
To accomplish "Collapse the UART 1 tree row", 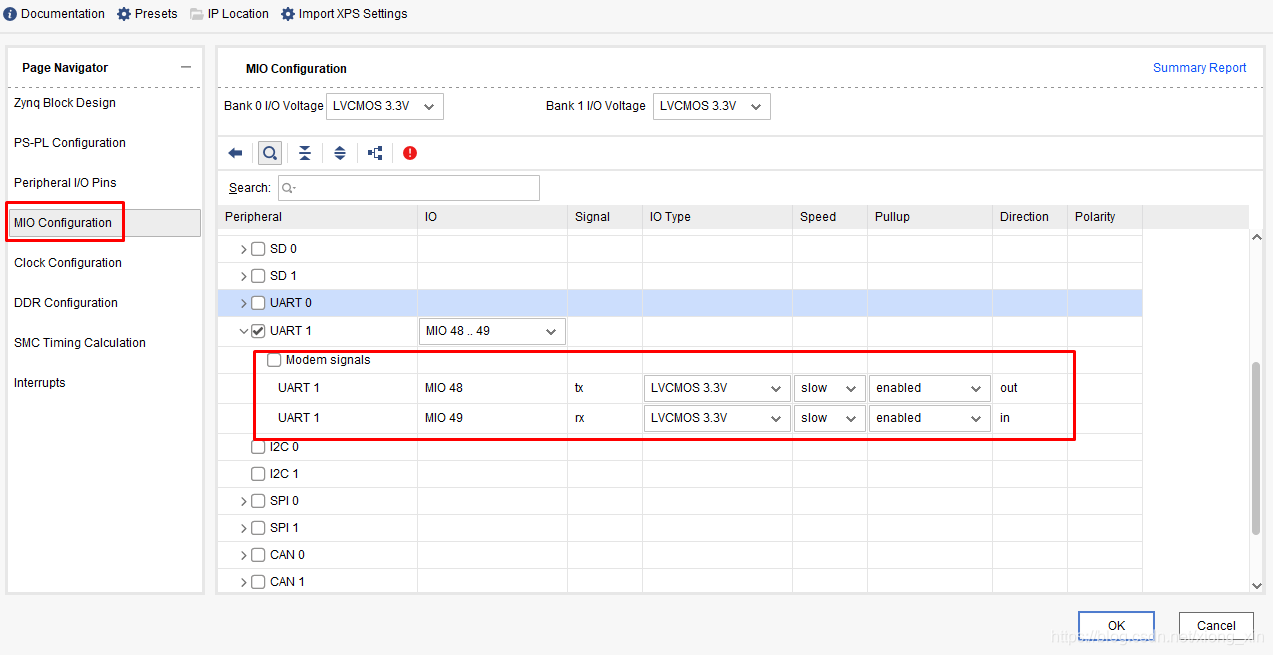I will (x=243, y=331).
